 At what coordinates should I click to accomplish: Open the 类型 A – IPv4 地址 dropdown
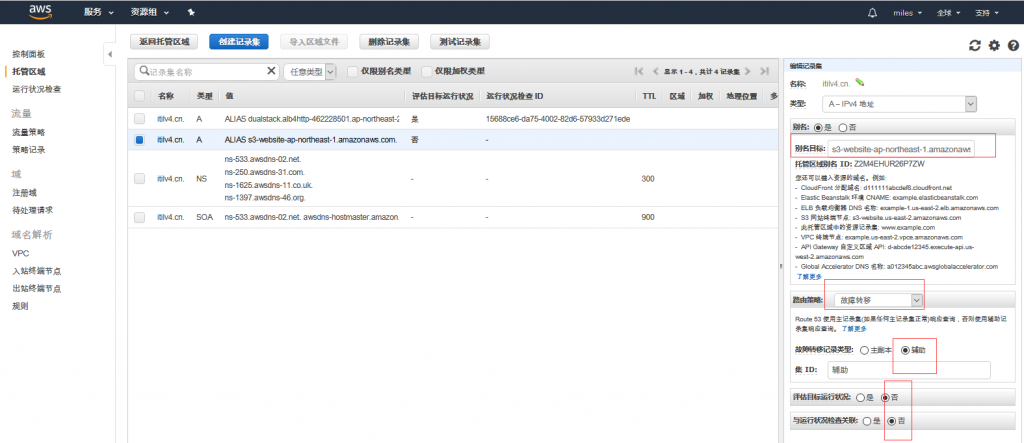(899, 104)
